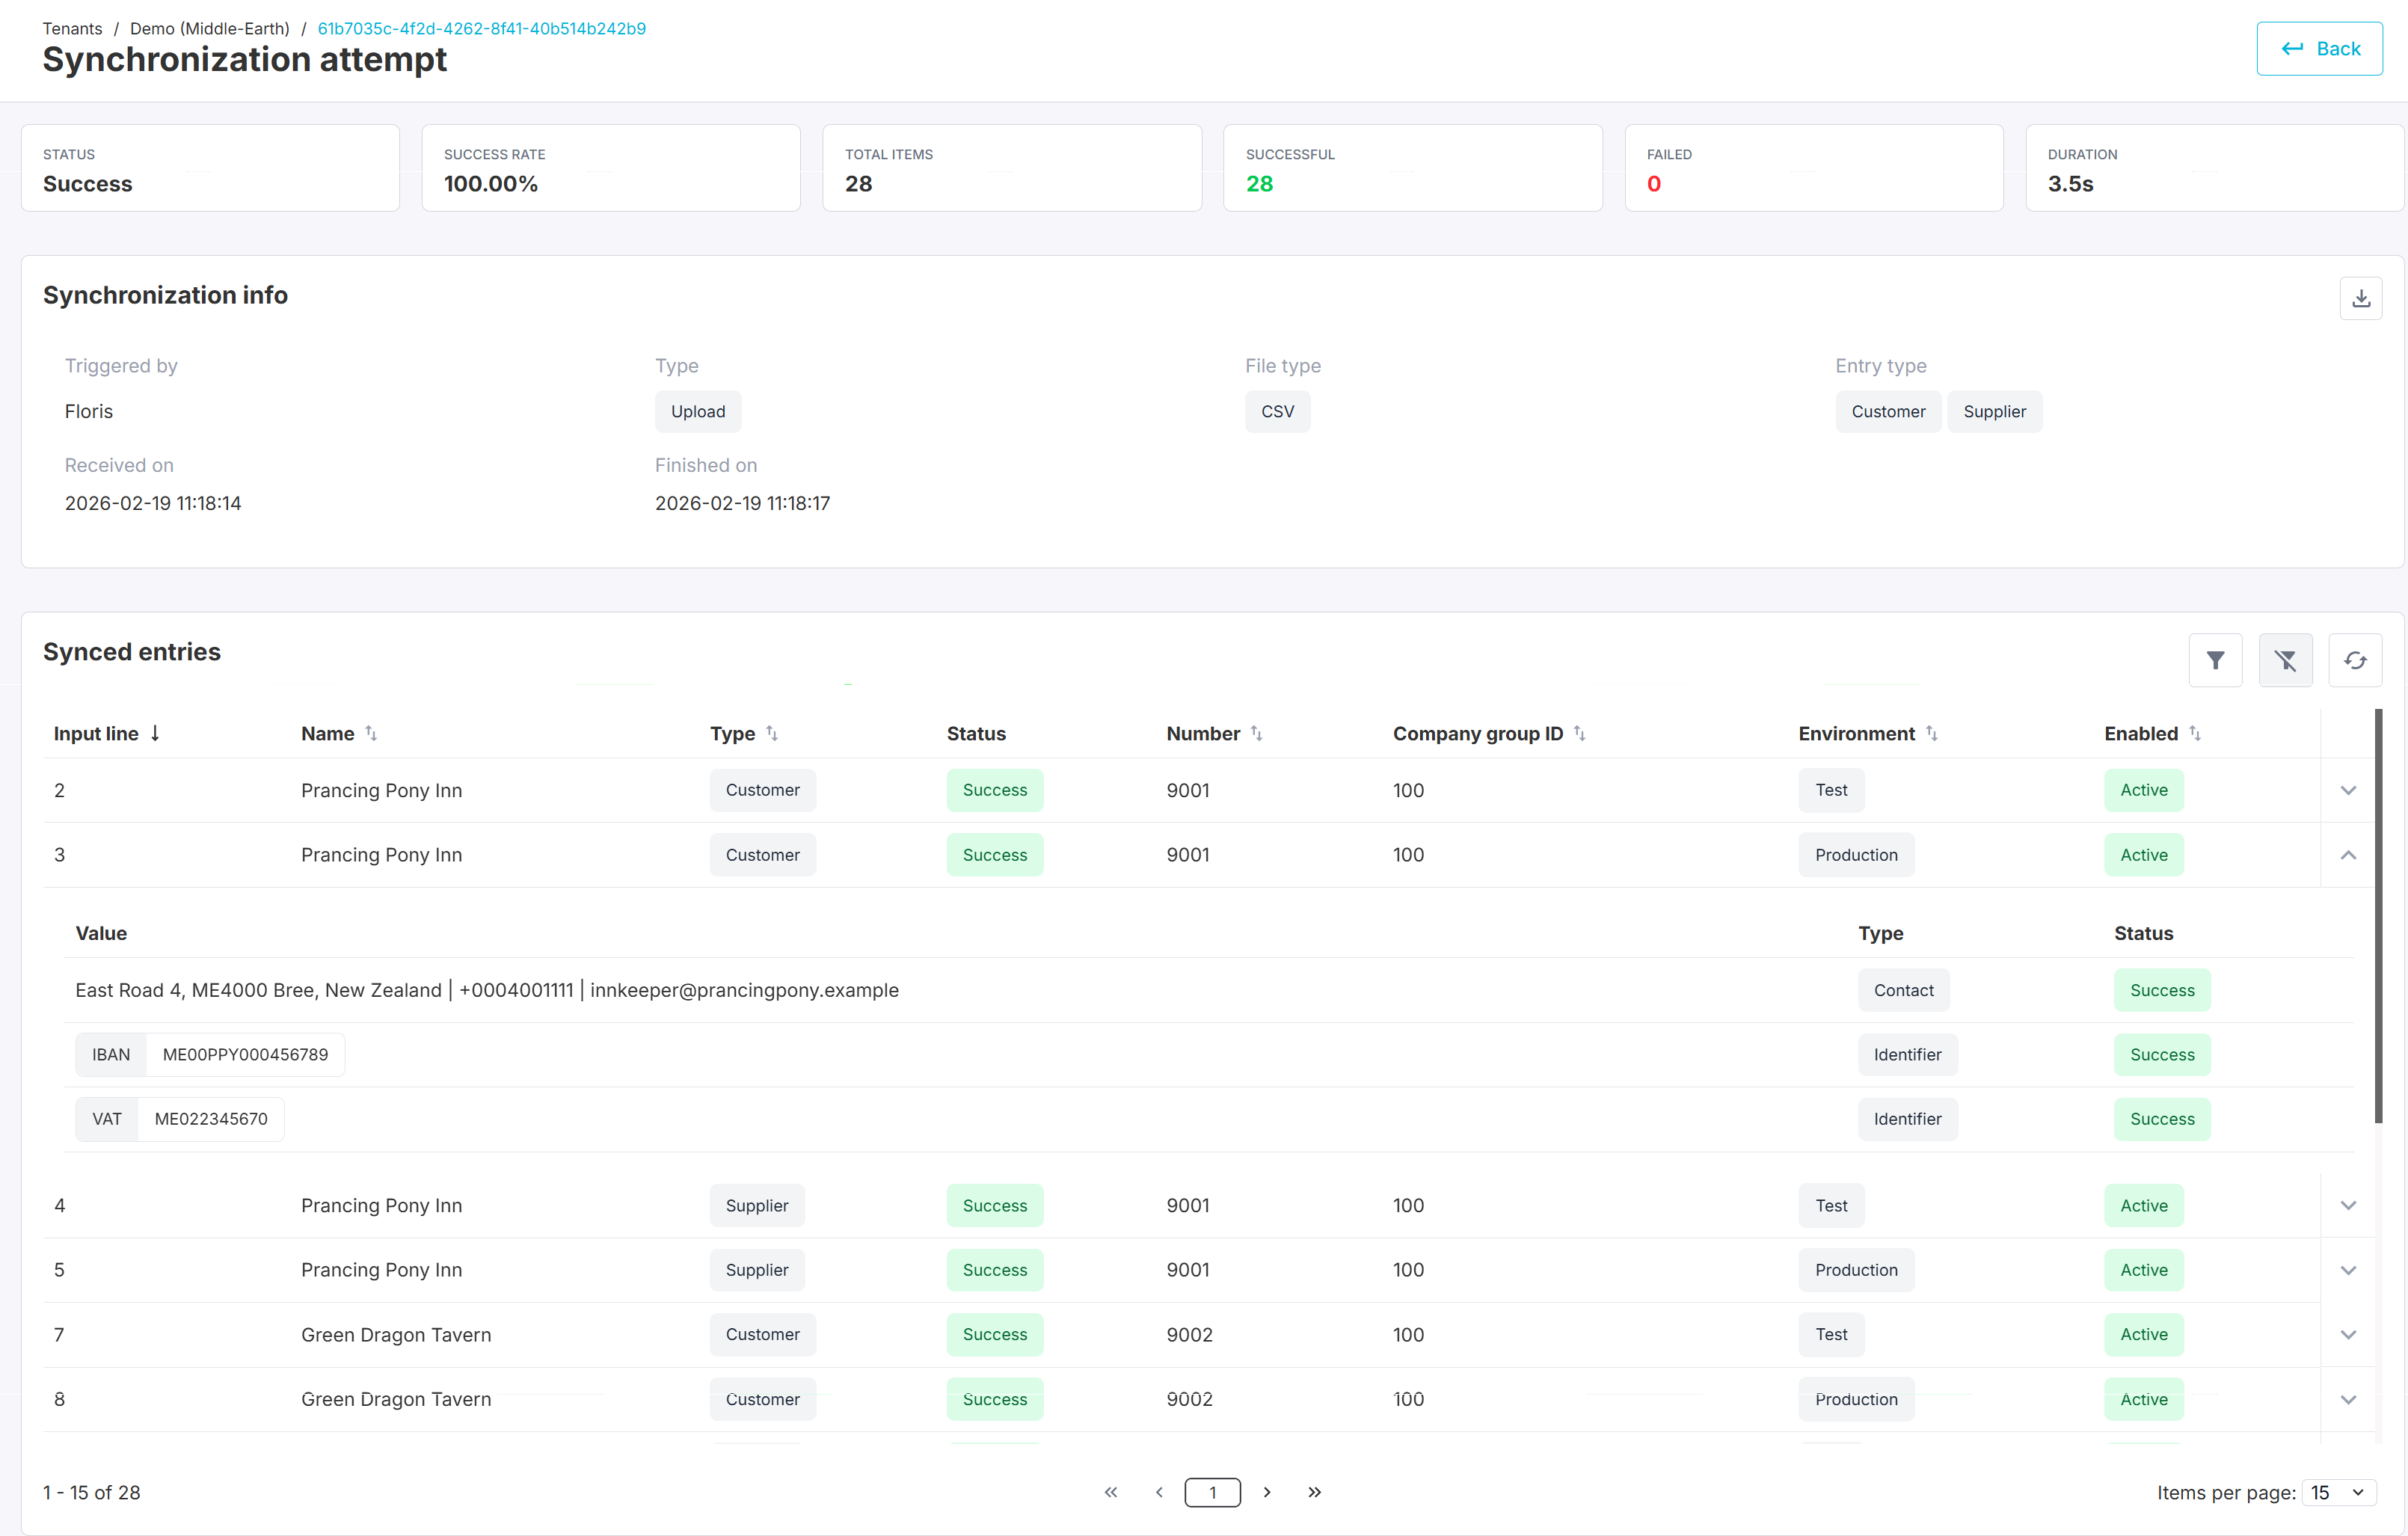This screenshot has width=2408, height=1536.
Task: Open the Tenants breadcrumb
Action: point(72,28)
